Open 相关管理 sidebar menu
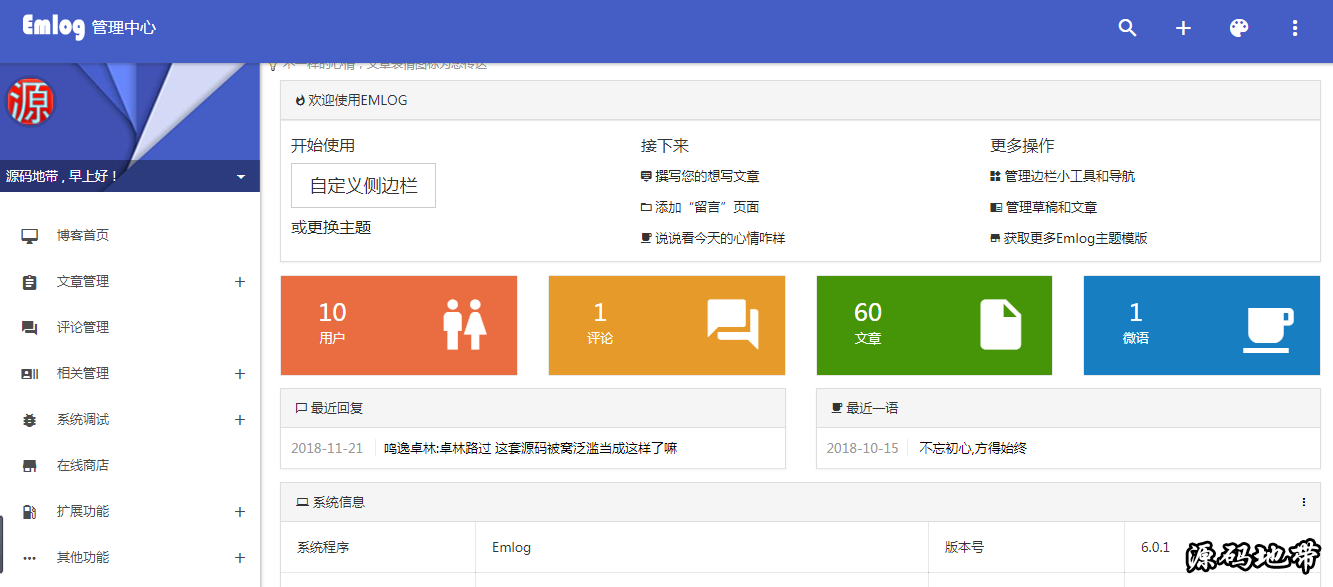The width and height of the screenshot is (1333, 587). pos(83,374)
